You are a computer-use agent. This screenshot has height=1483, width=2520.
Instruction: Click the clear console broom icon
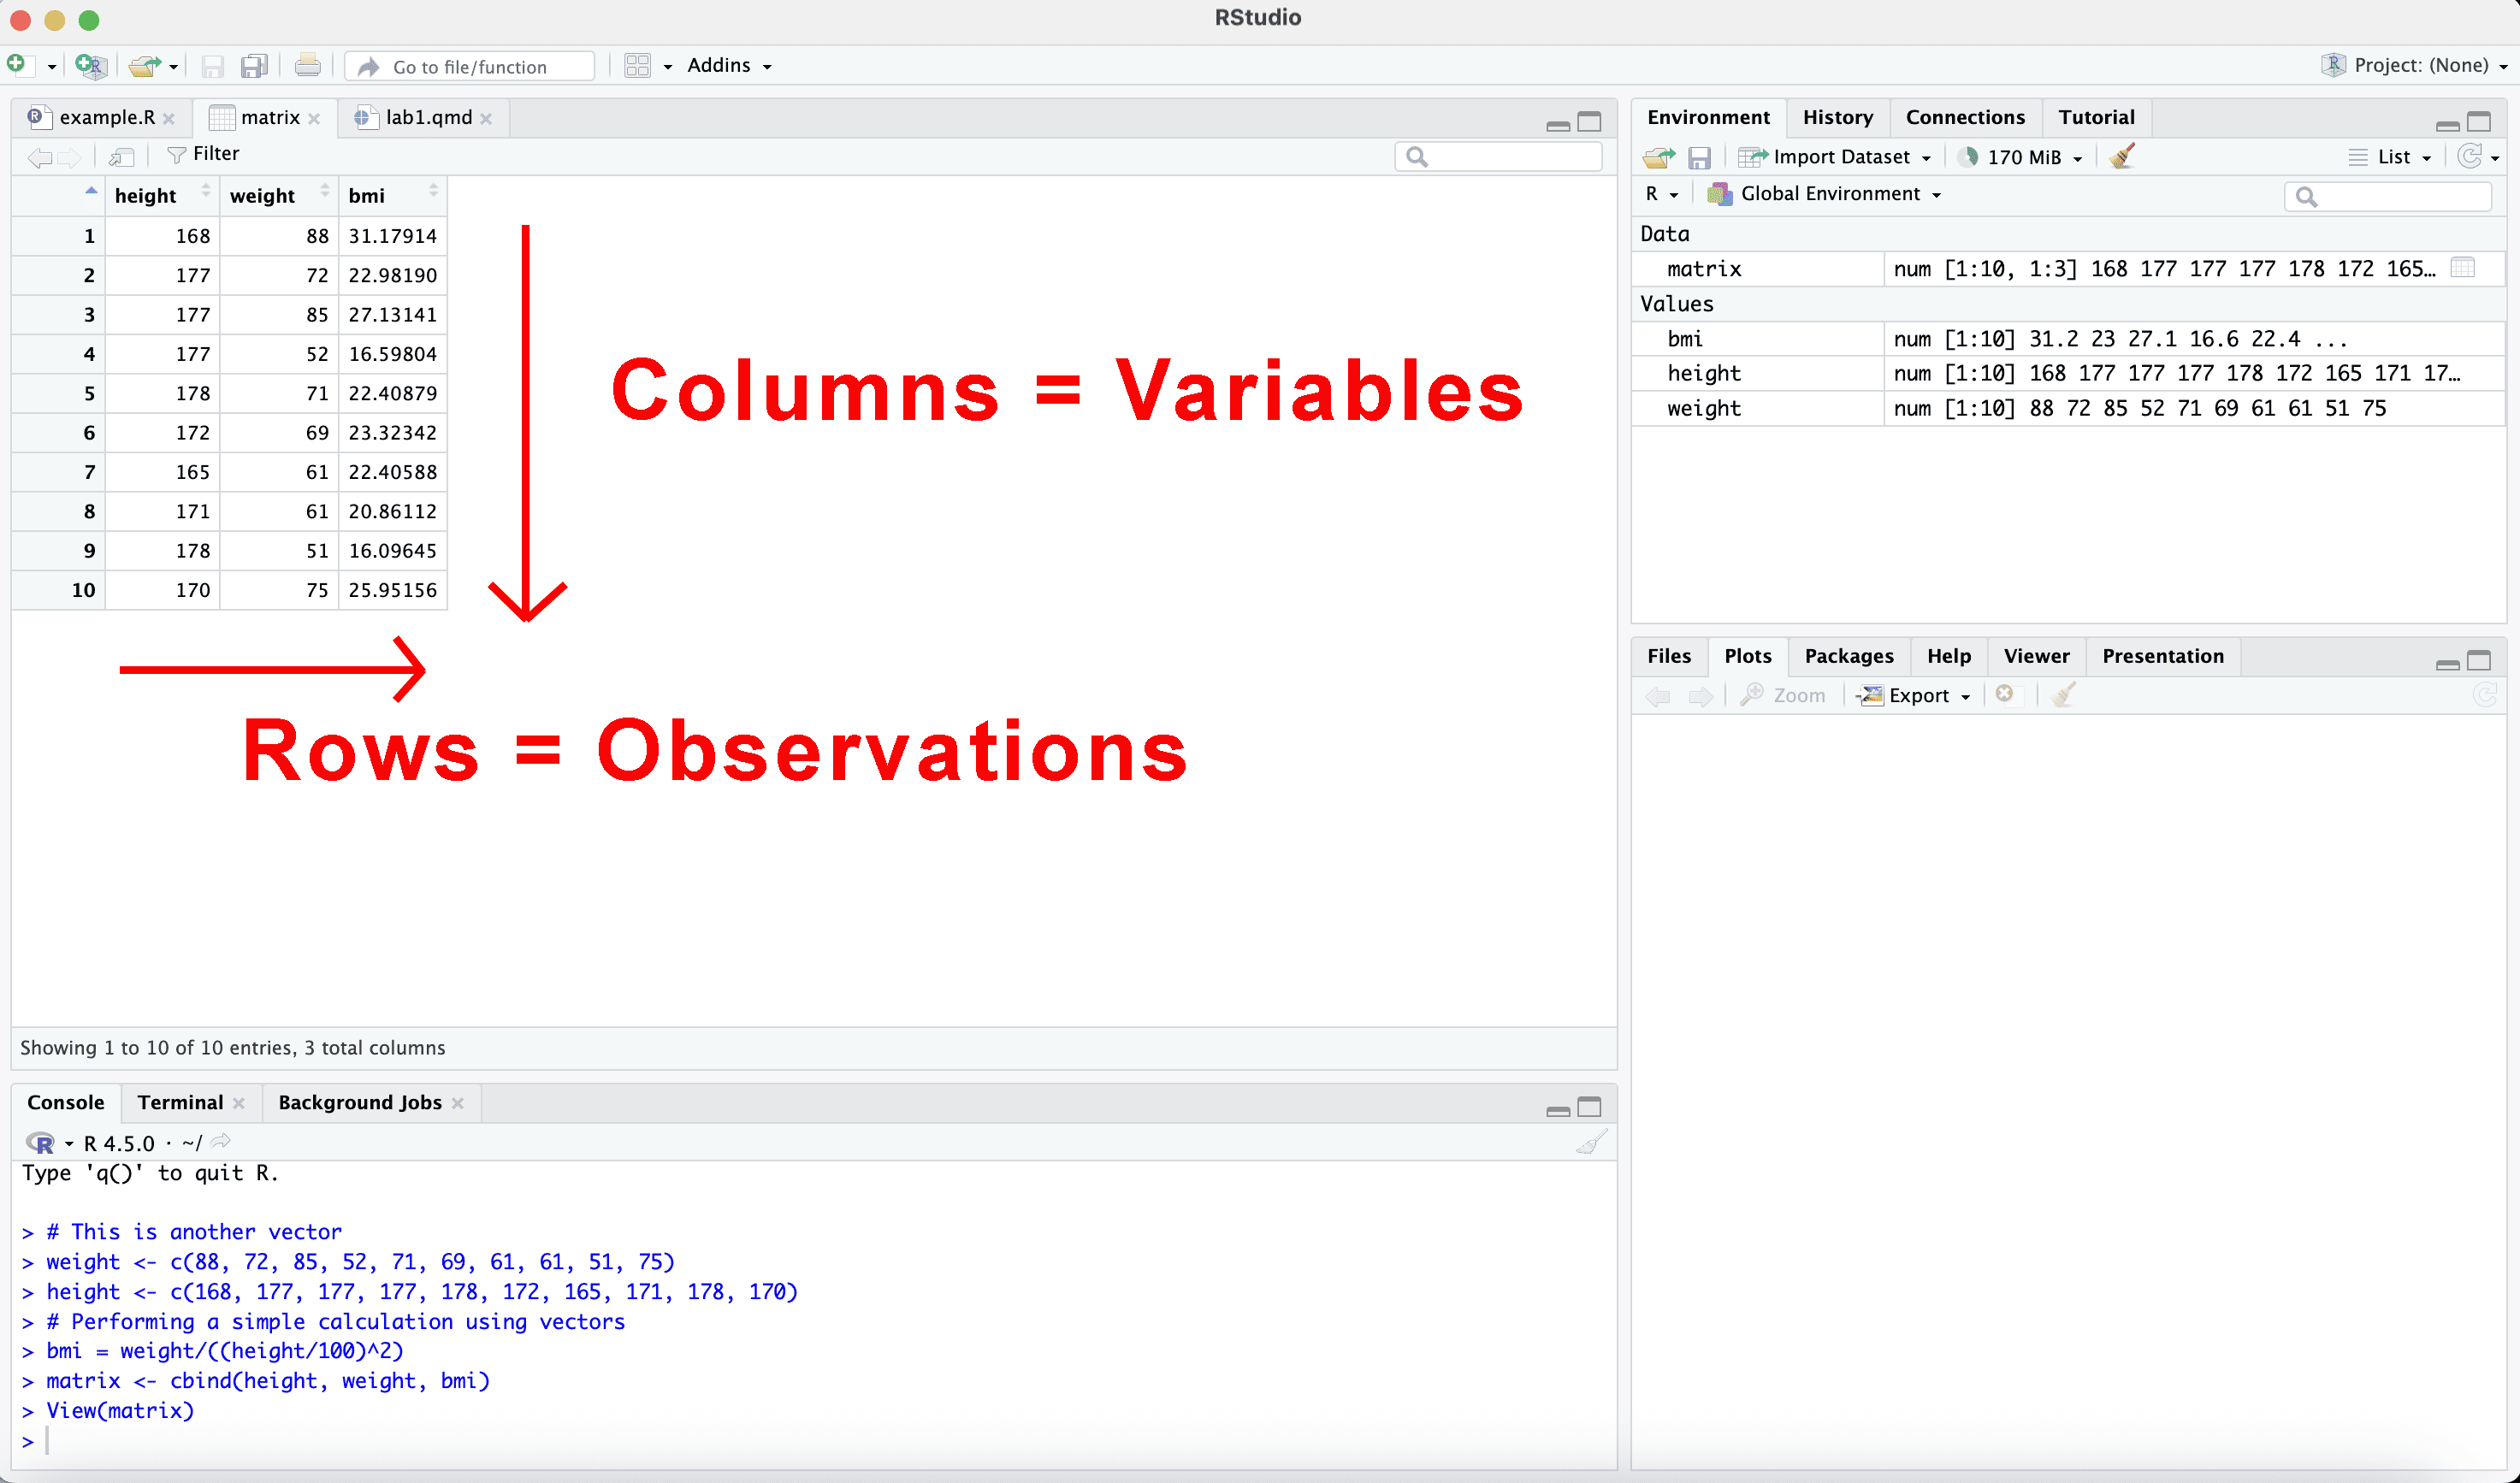click(1591, 1142)
